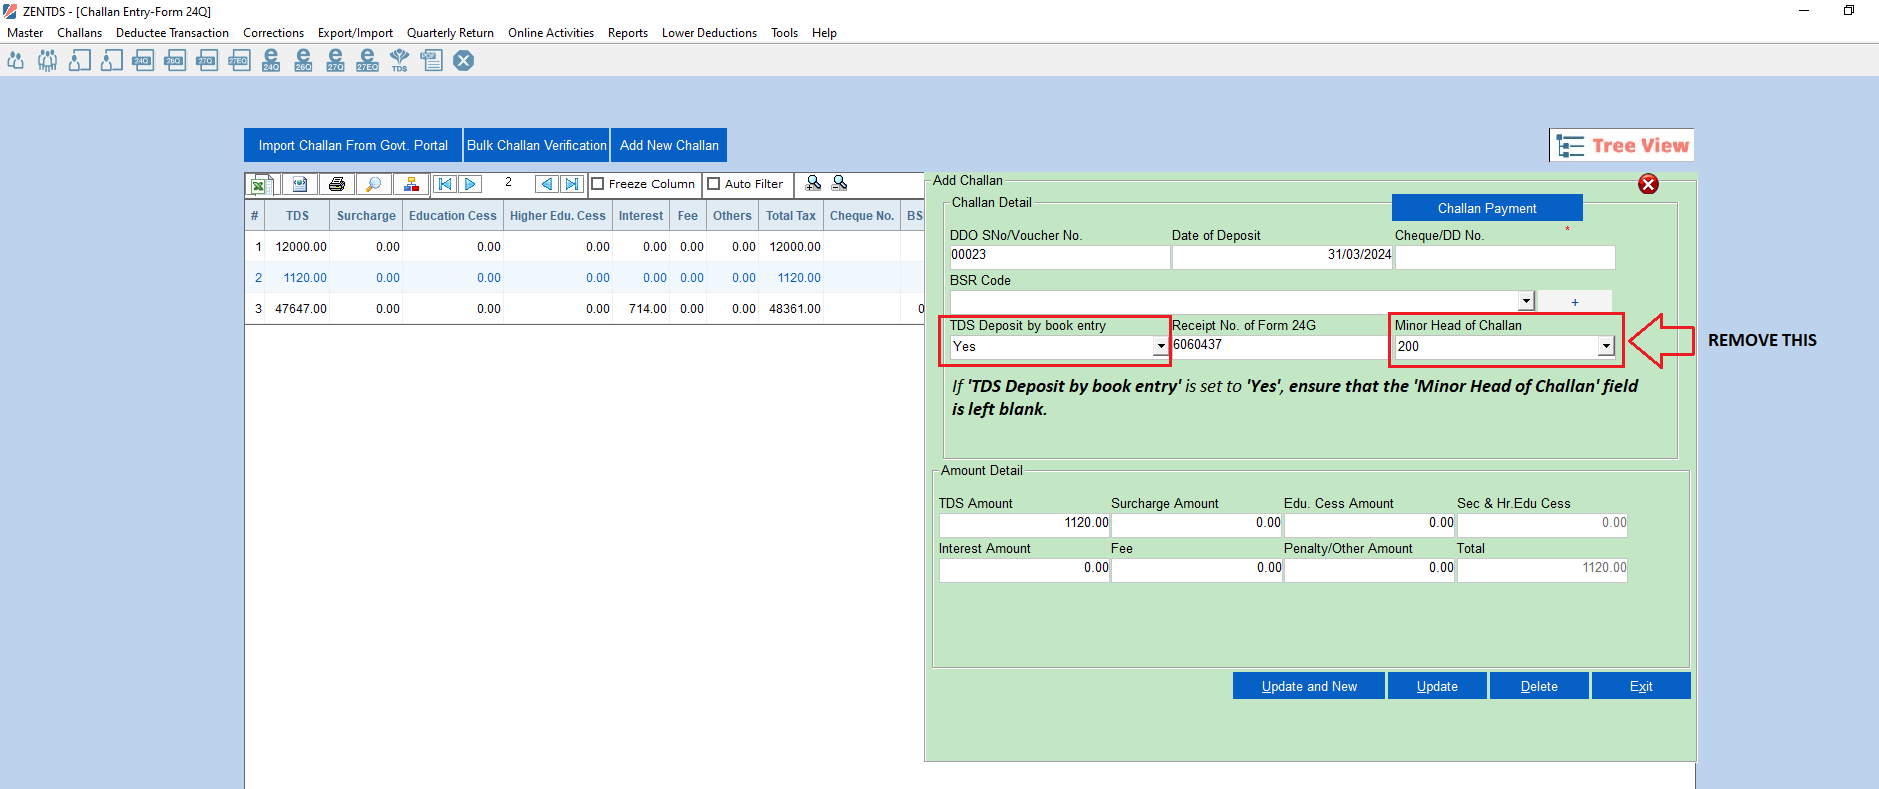Screen dimensions: 1879x789
Task: Click the plus button beside BSR Code
Action: point(1574,302)
